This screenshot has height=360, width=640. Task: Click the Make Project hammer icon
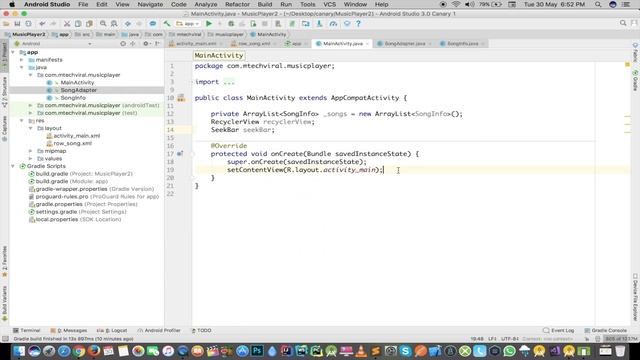click(x=167, y=24)
